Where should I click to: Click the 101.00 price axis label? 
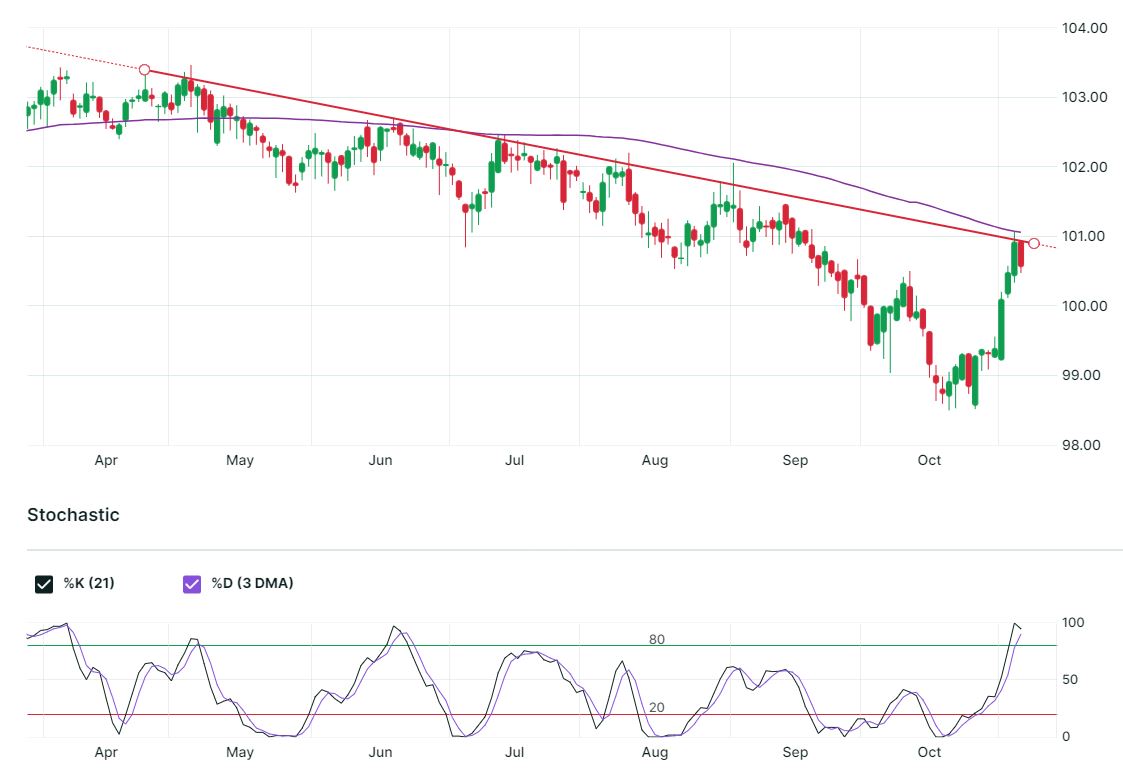[x=1084, y=236]
